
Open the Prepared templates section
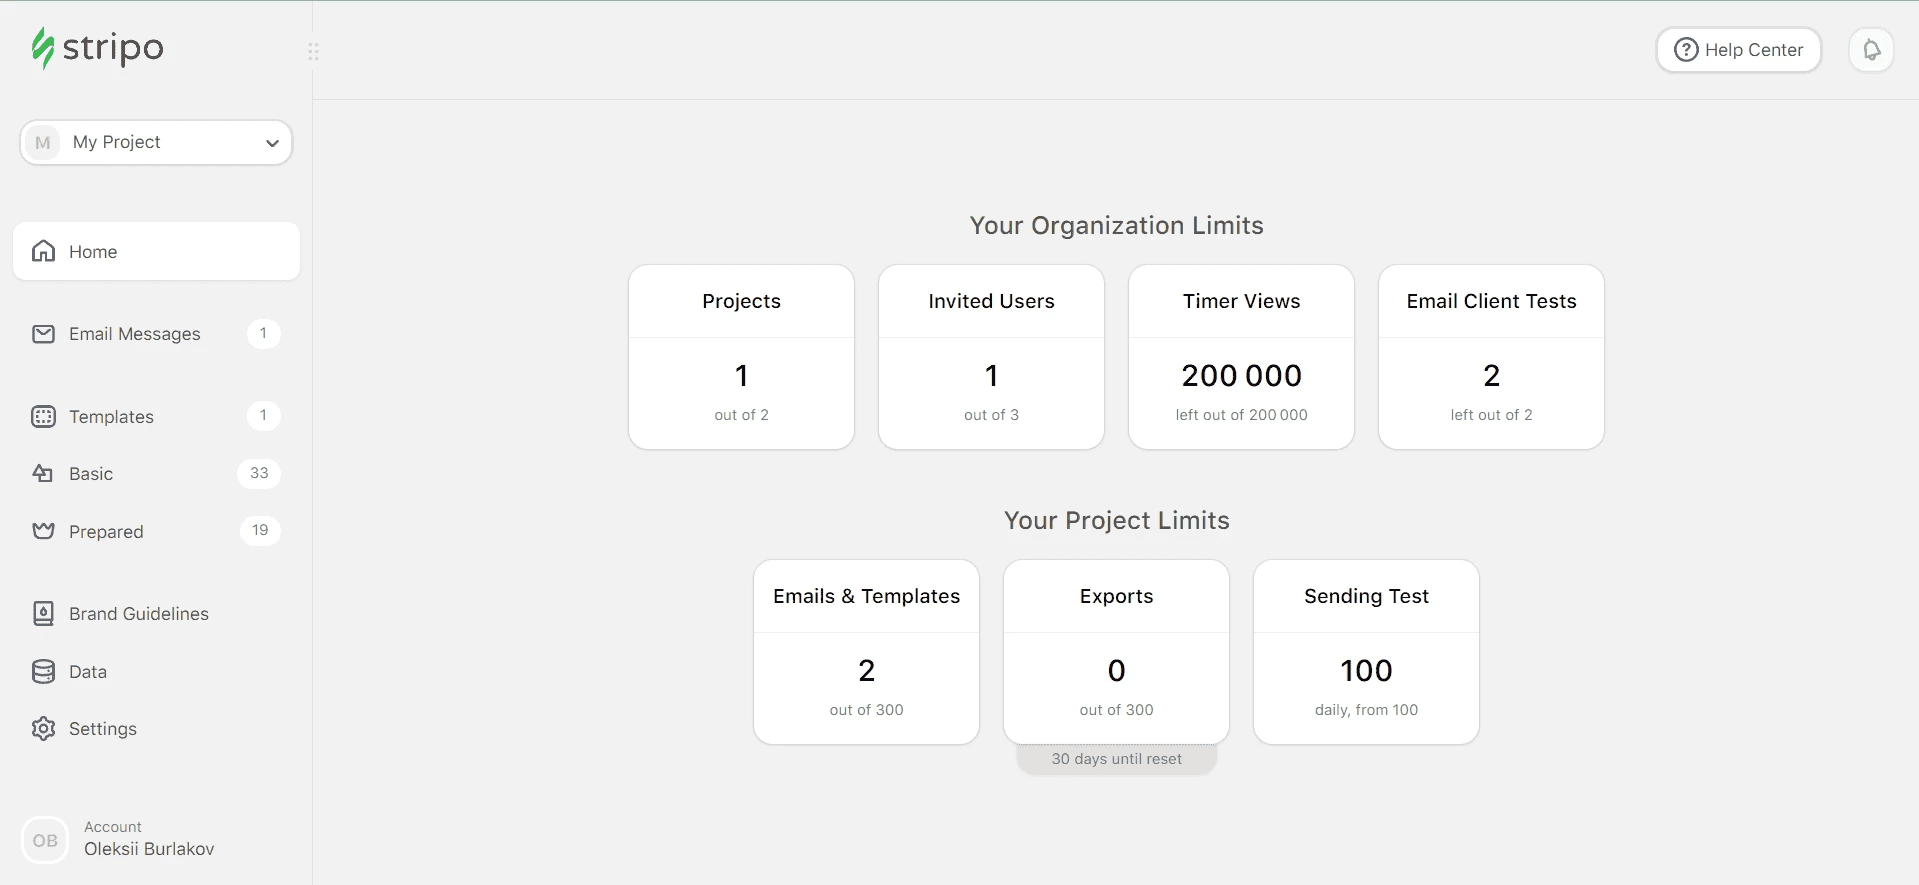(106, 532)
